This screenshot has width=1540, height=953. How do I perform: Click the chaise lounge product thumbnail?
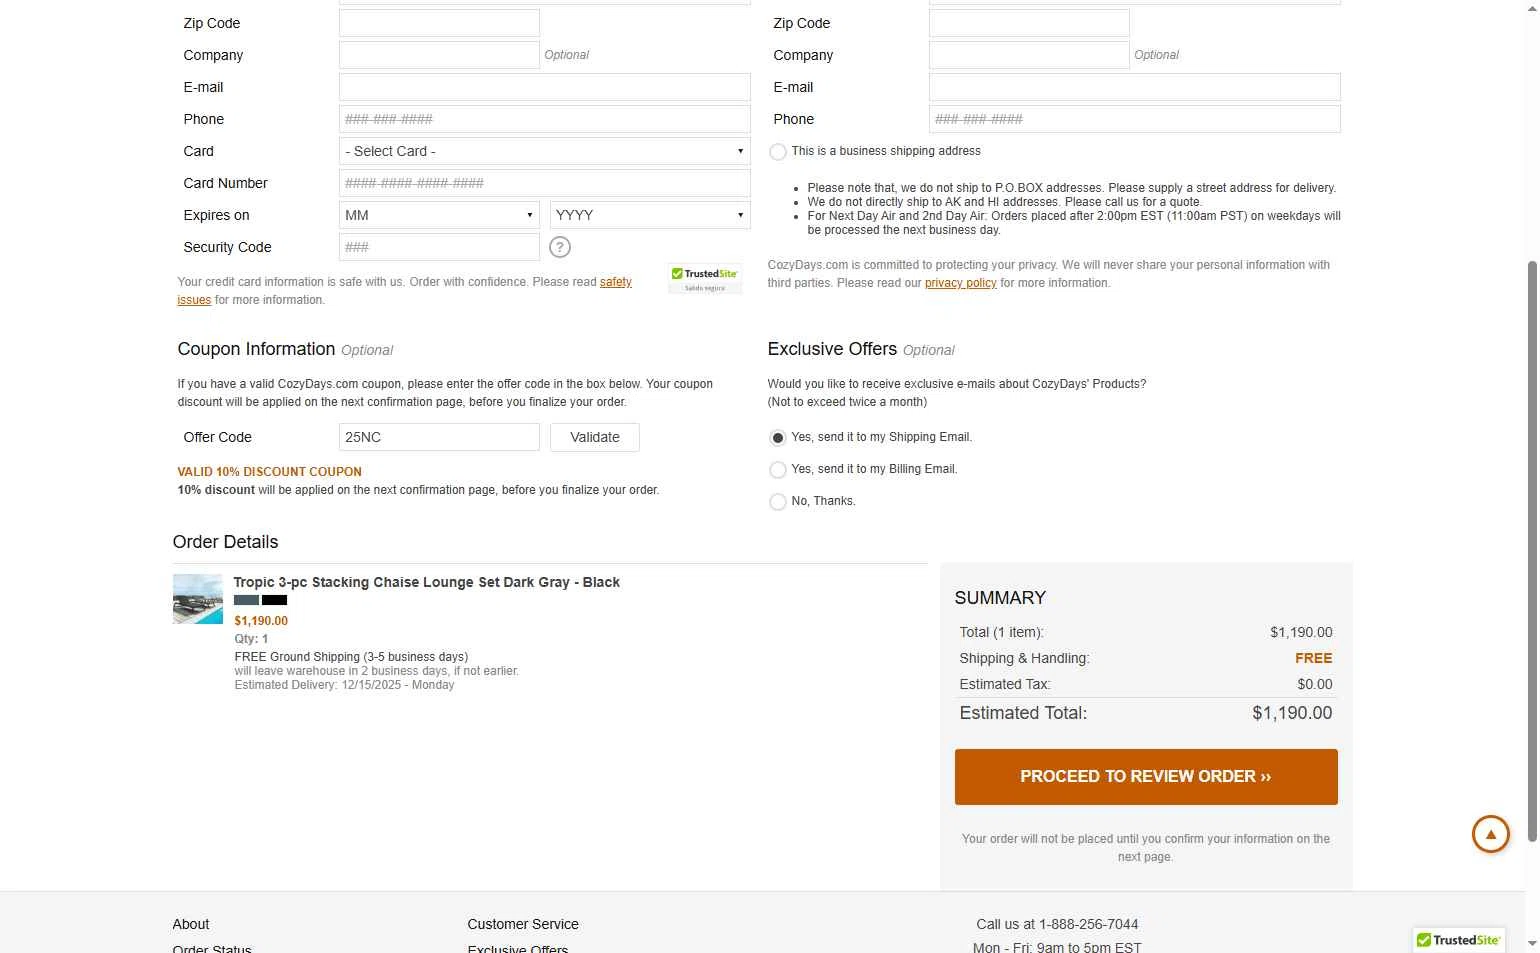198,599
